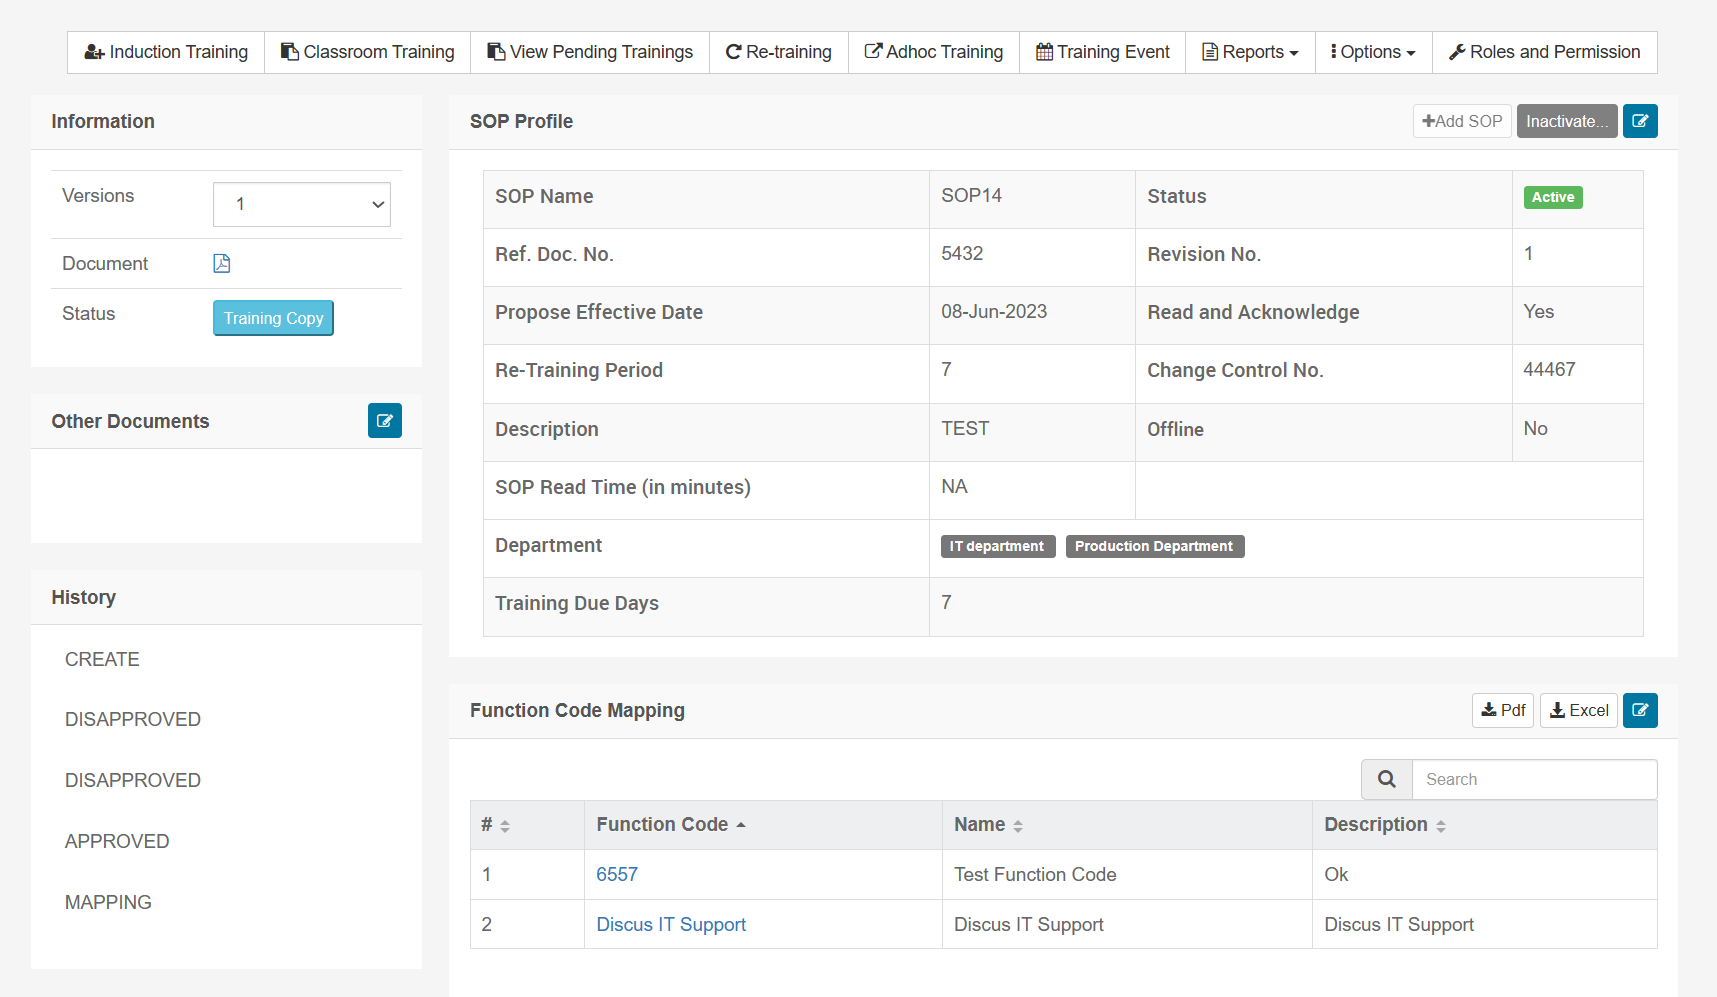Screen dimensions: 1717x997
Task: Open Adhoc Training page
Action: (934, 52)
